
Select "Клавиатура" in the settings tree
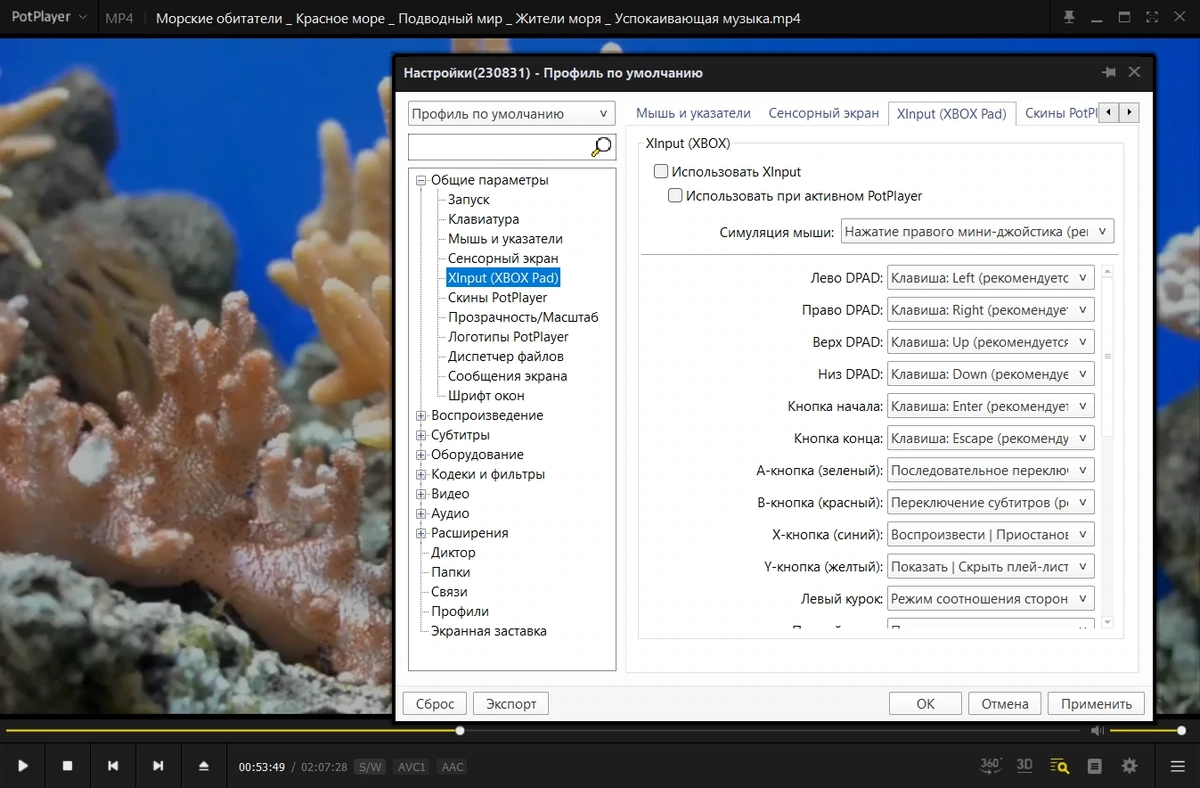(483, 219)
